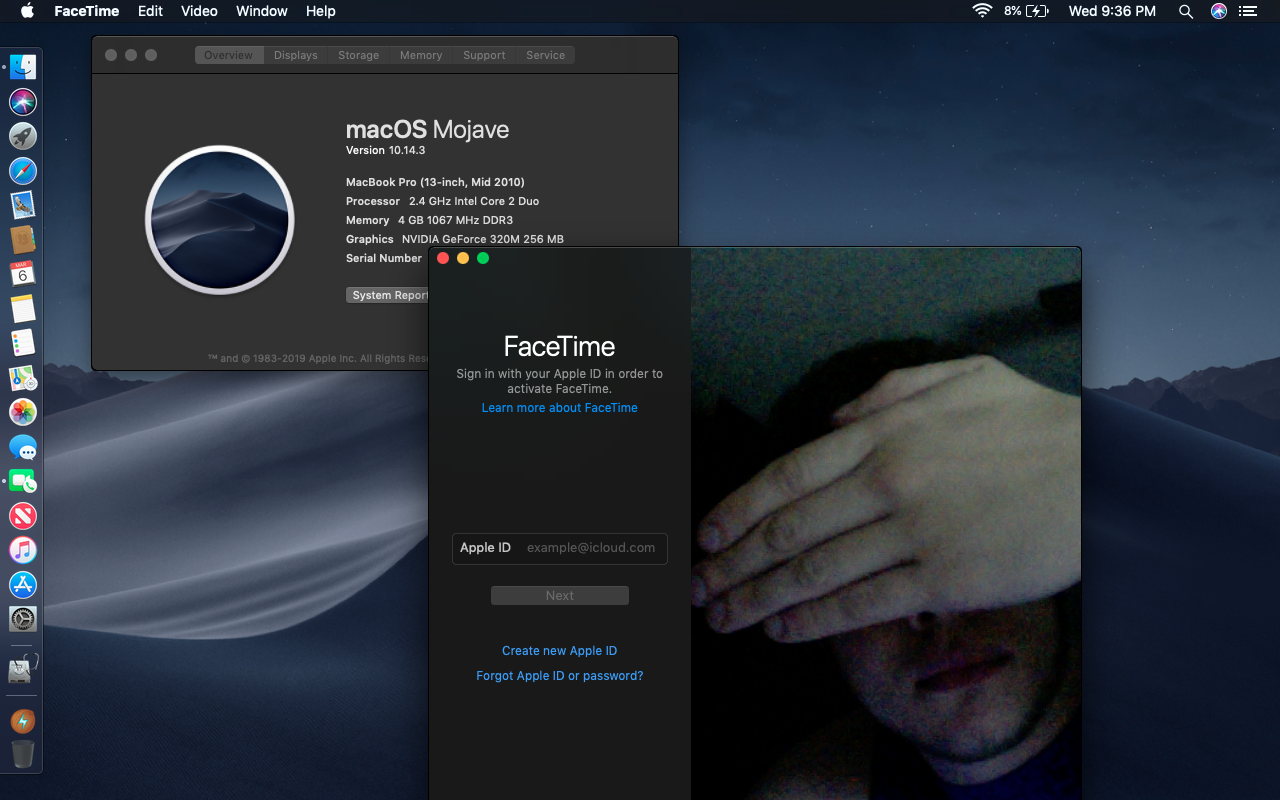Open iTunes music icon in dock
This screenshot has width=1280, height=800.
point(23,550)
